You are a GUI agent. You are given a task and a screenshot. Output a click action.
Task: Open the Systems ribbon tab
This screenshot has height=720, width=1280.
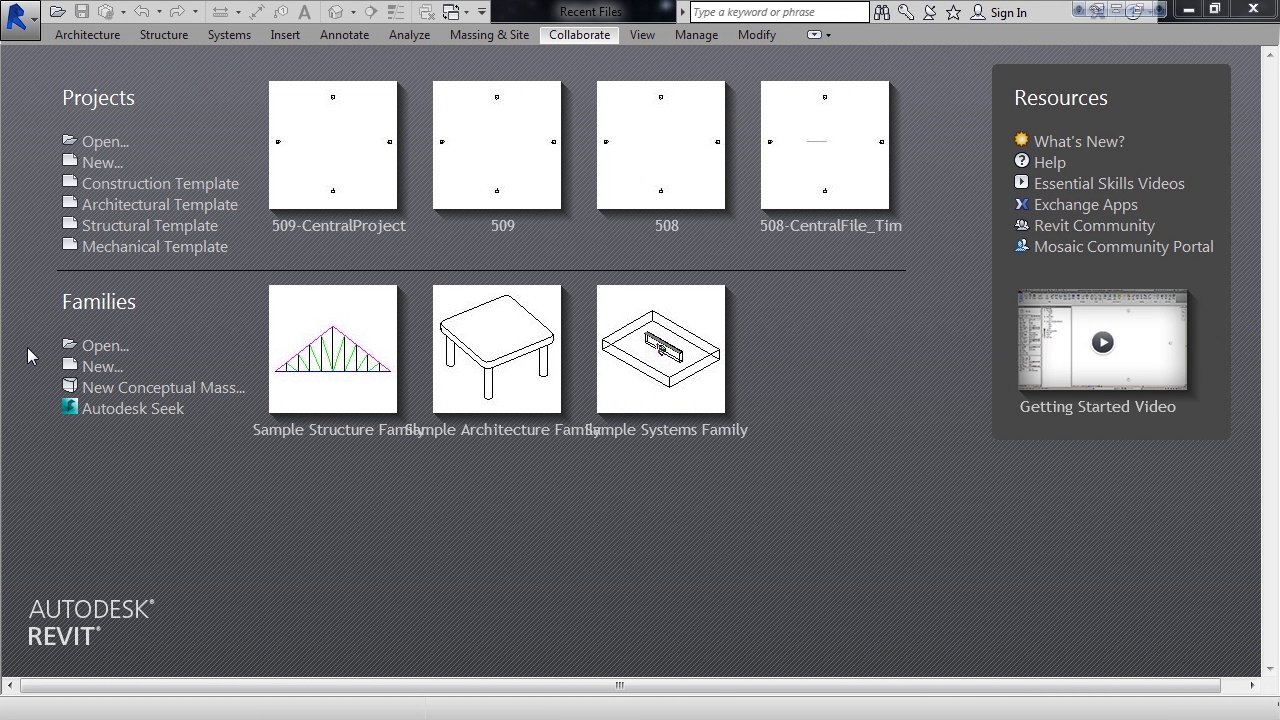coord(229,35)
